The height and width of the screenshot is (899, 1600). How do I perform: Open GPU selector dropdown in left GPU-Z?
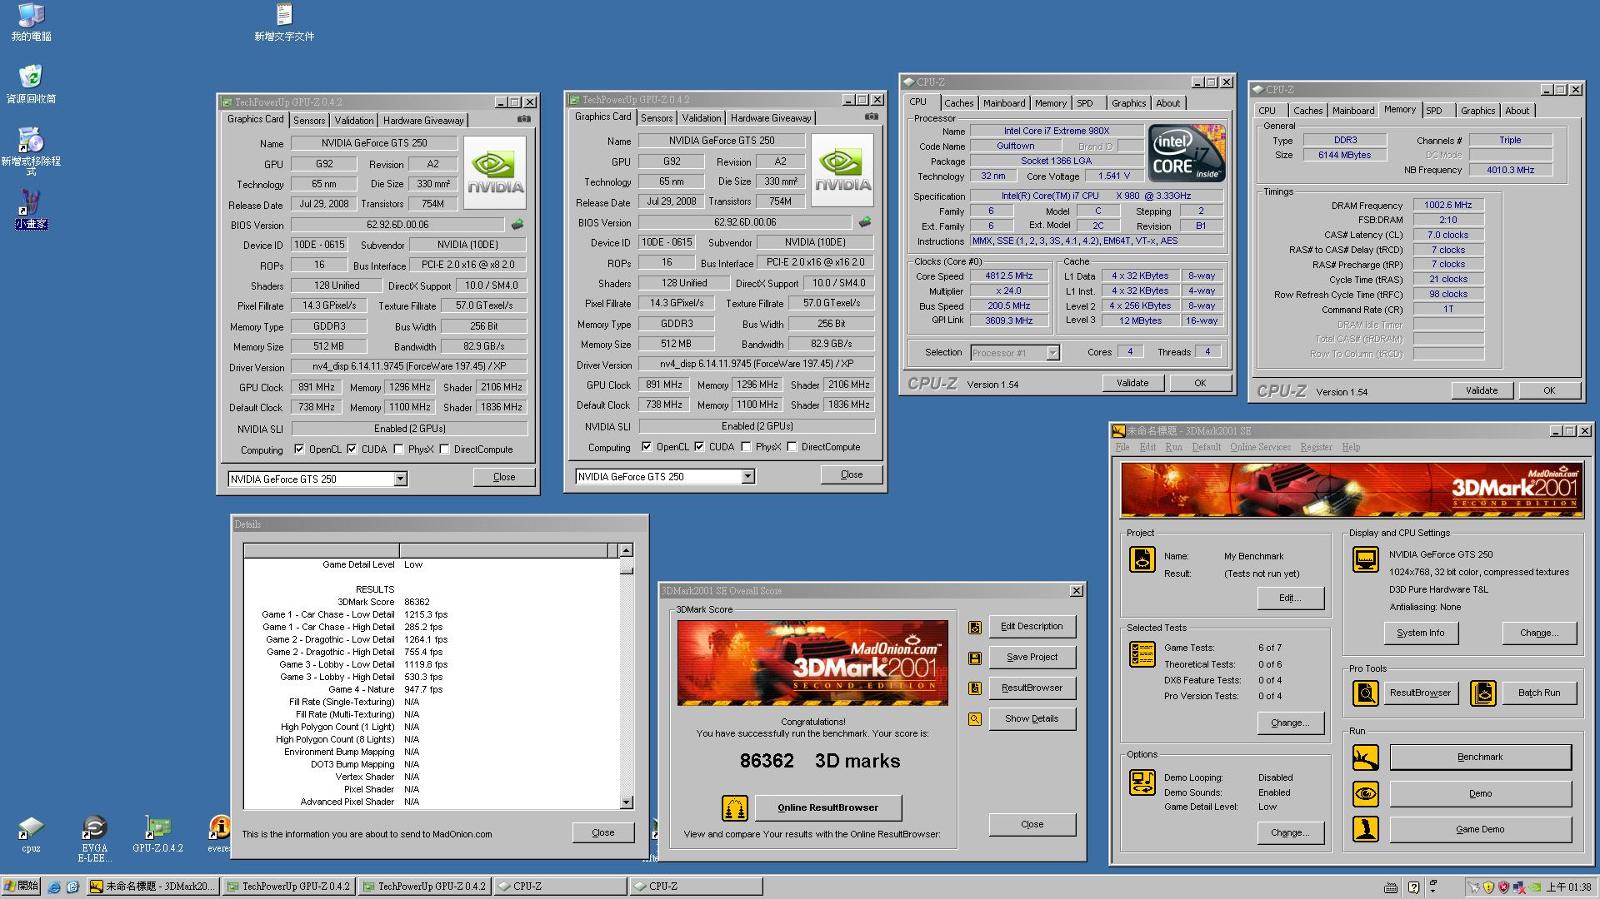tap(400, 479)
